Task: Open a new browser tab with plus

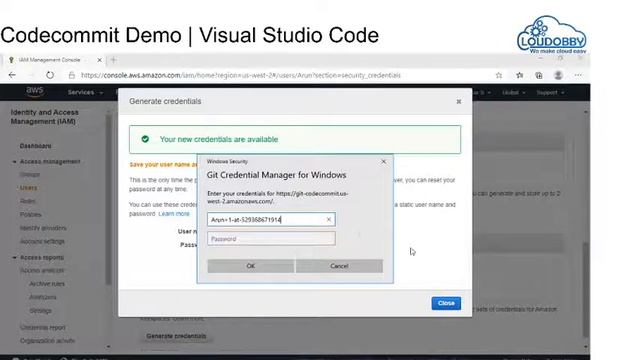Action: pos(113,60)
